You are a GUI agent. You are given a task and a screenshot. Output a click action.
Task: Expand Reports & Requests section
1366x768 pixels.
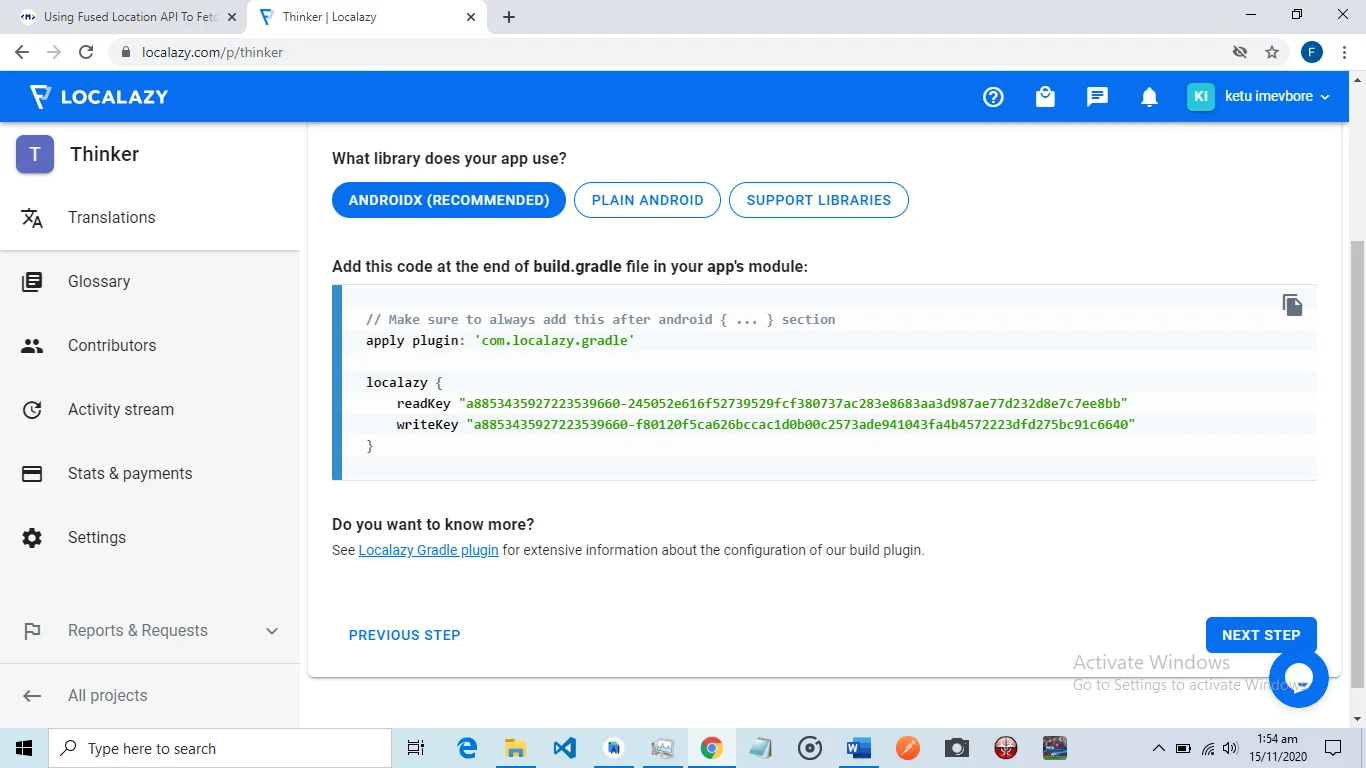(x=150, y=631)
